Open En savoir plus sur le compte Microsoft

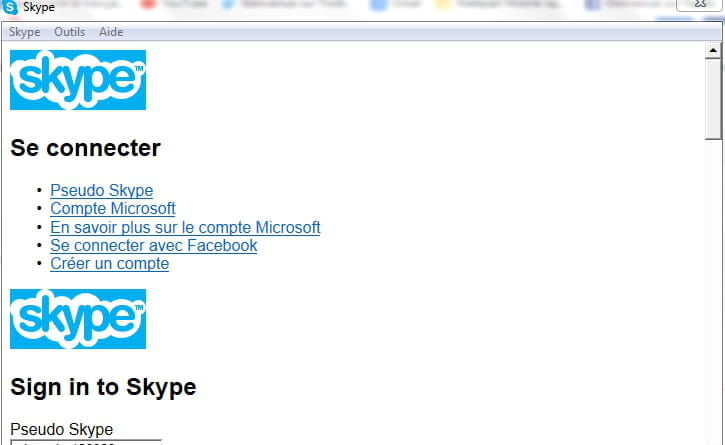click(x=185, y=227)
